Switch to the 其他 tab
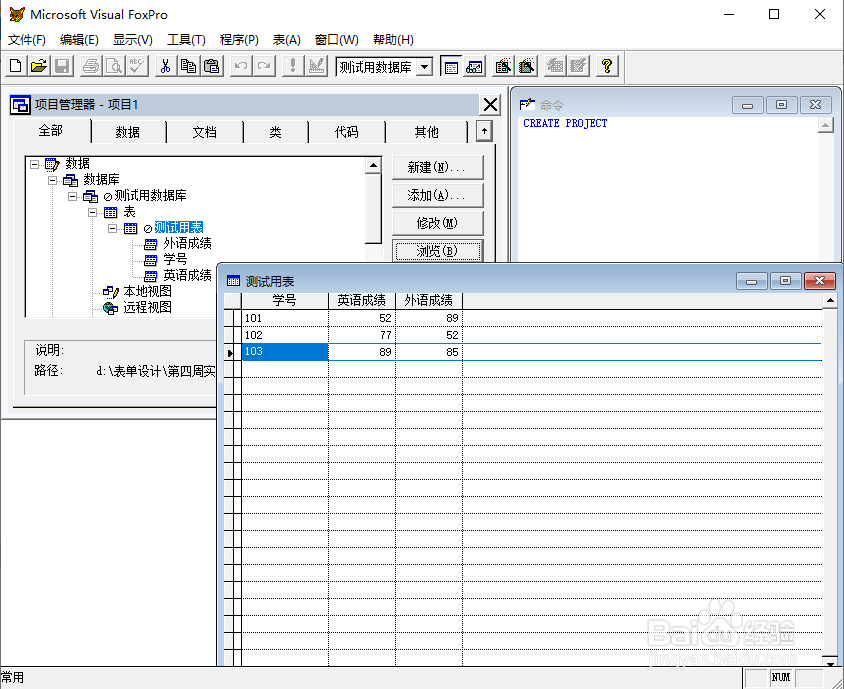The image size is (844, 689). (x=426, y=132)
